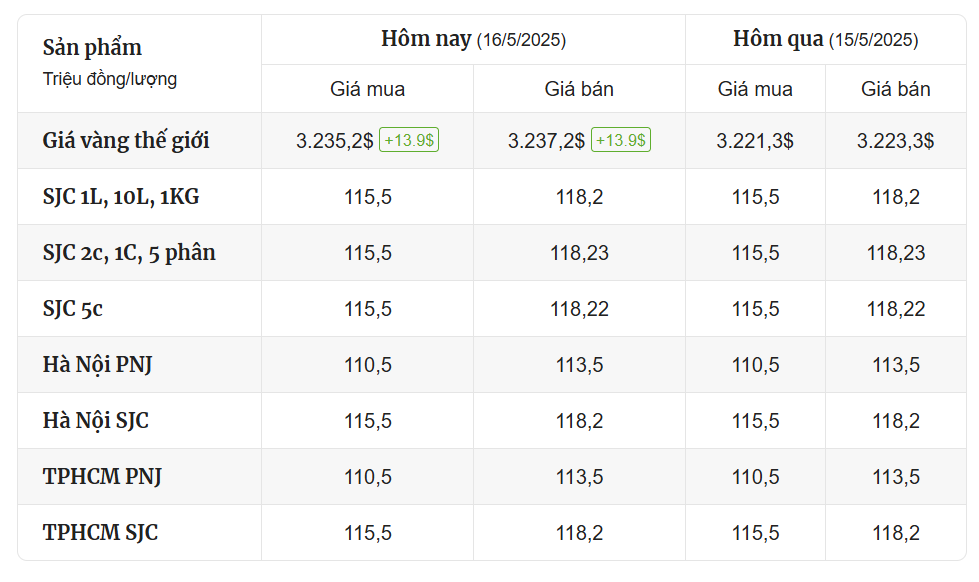Click the +13.9$ badge beside 3.237,2$
979x582 pixels.
(621, 140)
